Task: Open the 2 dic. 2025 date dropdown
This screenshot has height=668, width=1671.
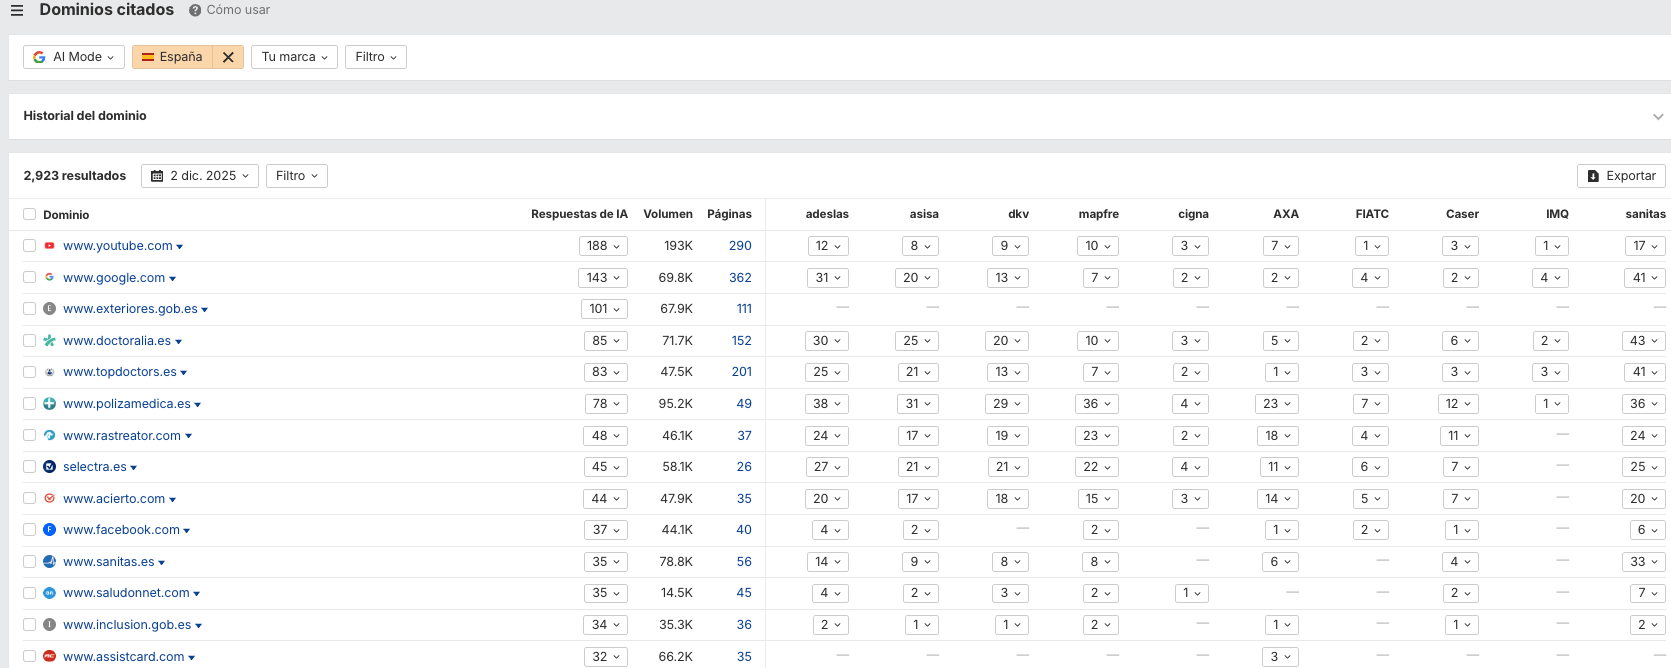Action: [200, 176]
